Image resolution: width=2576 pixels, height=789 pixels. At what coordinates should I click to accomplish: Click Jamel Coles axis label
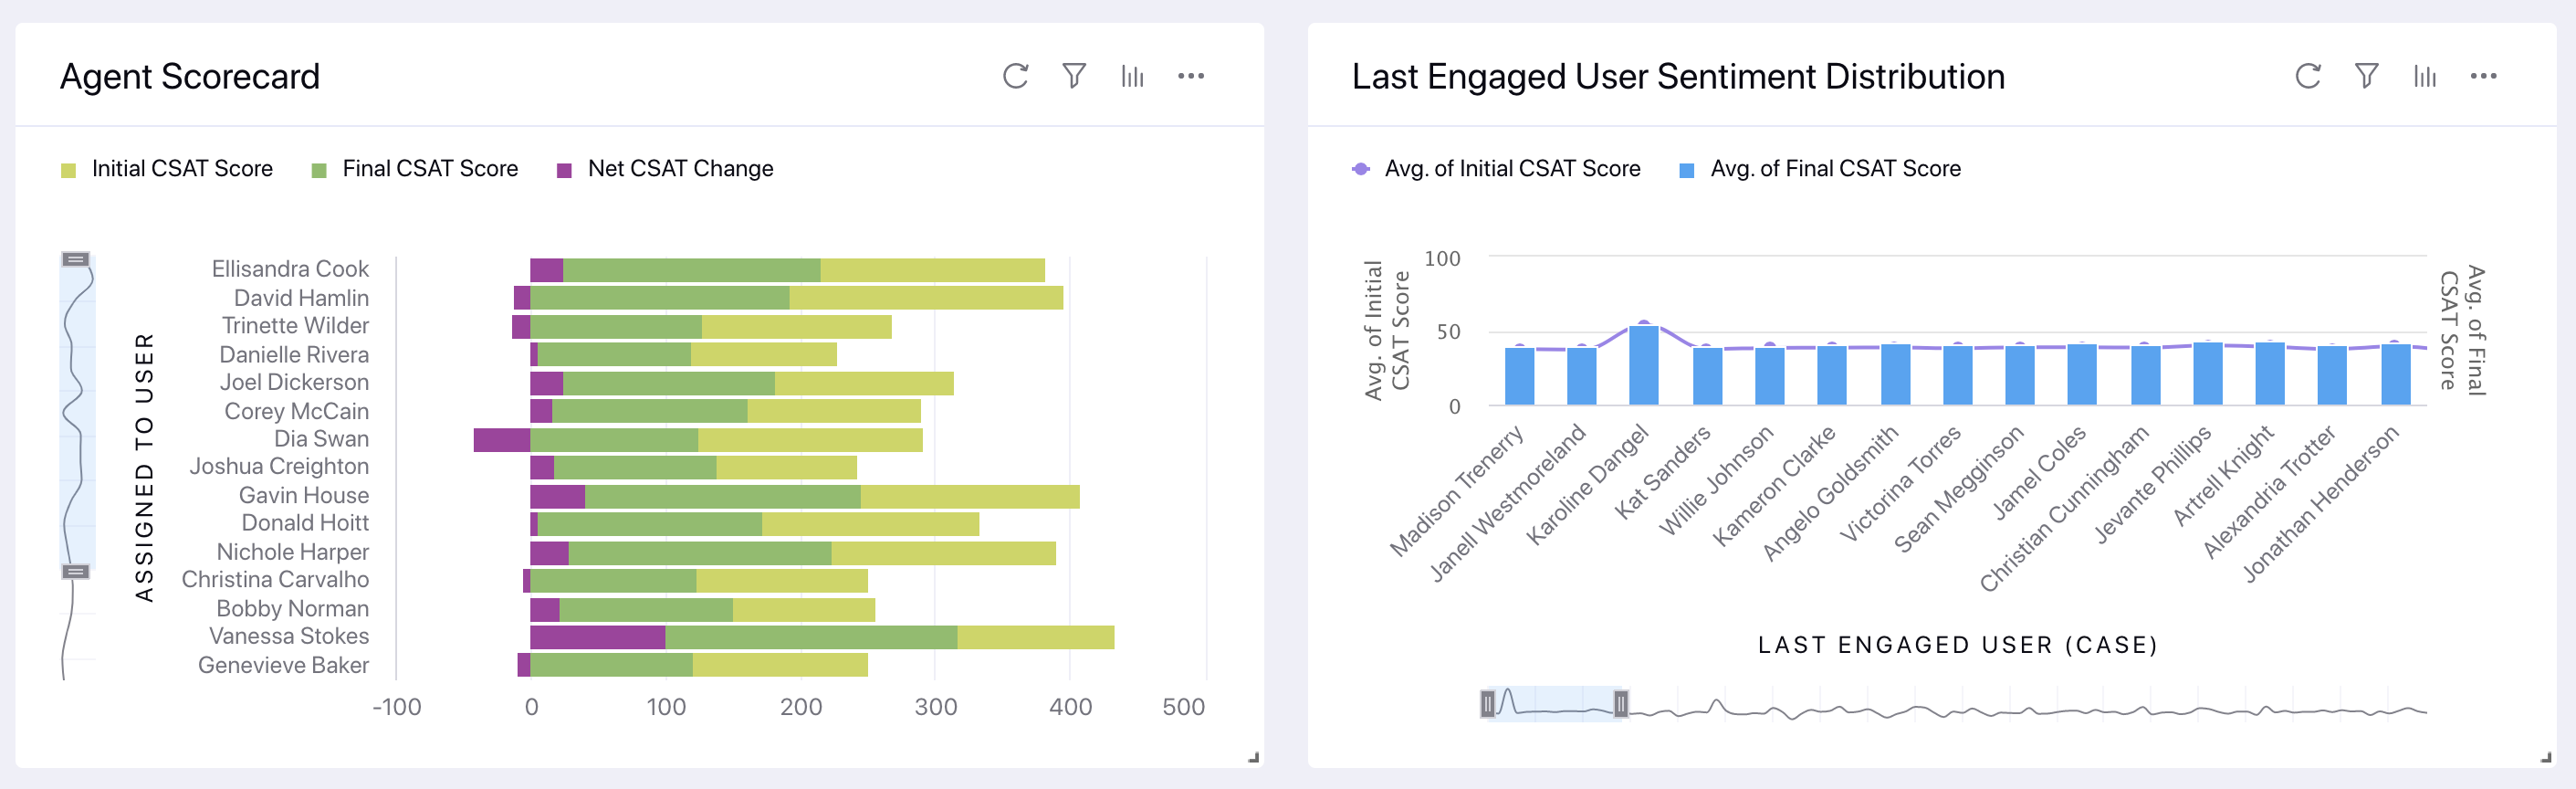click(2039, 472)
